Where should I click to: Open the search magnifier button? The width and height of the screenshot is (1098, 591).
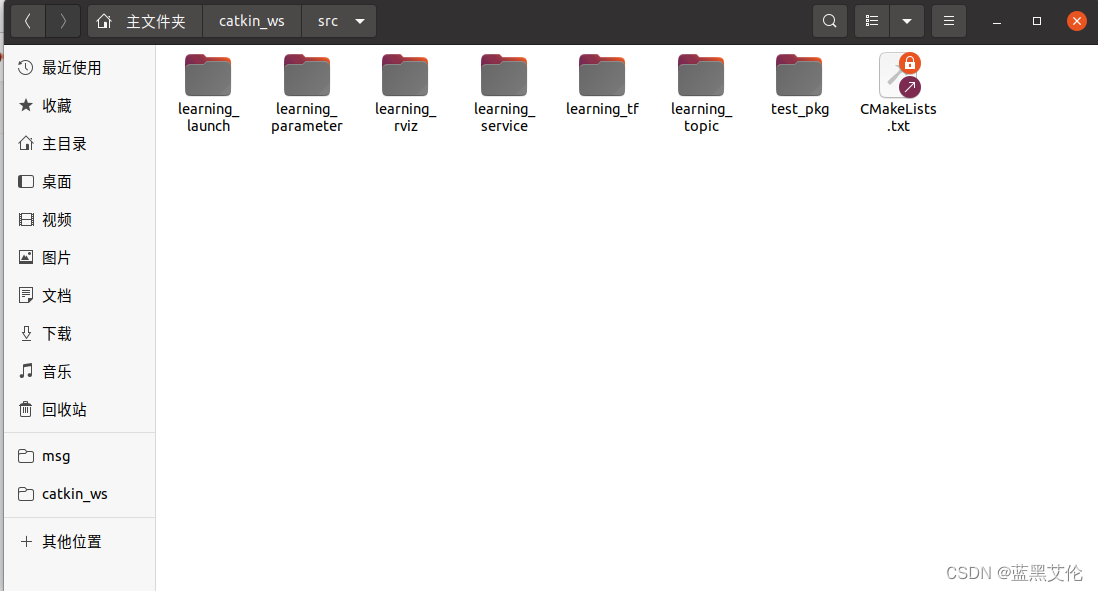click(830, 21)
